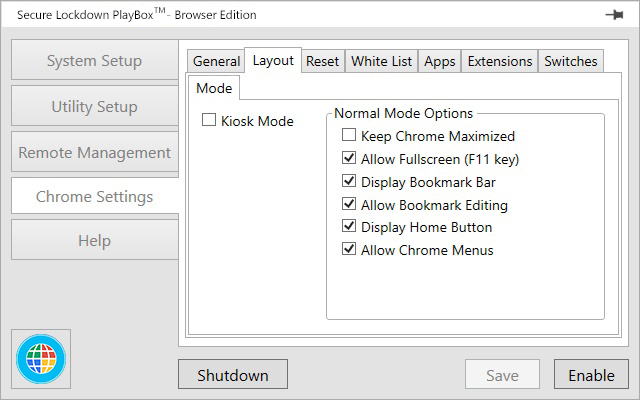Open System Setup section
This screenshot has height=400, width=640.
tap(95, 60)
